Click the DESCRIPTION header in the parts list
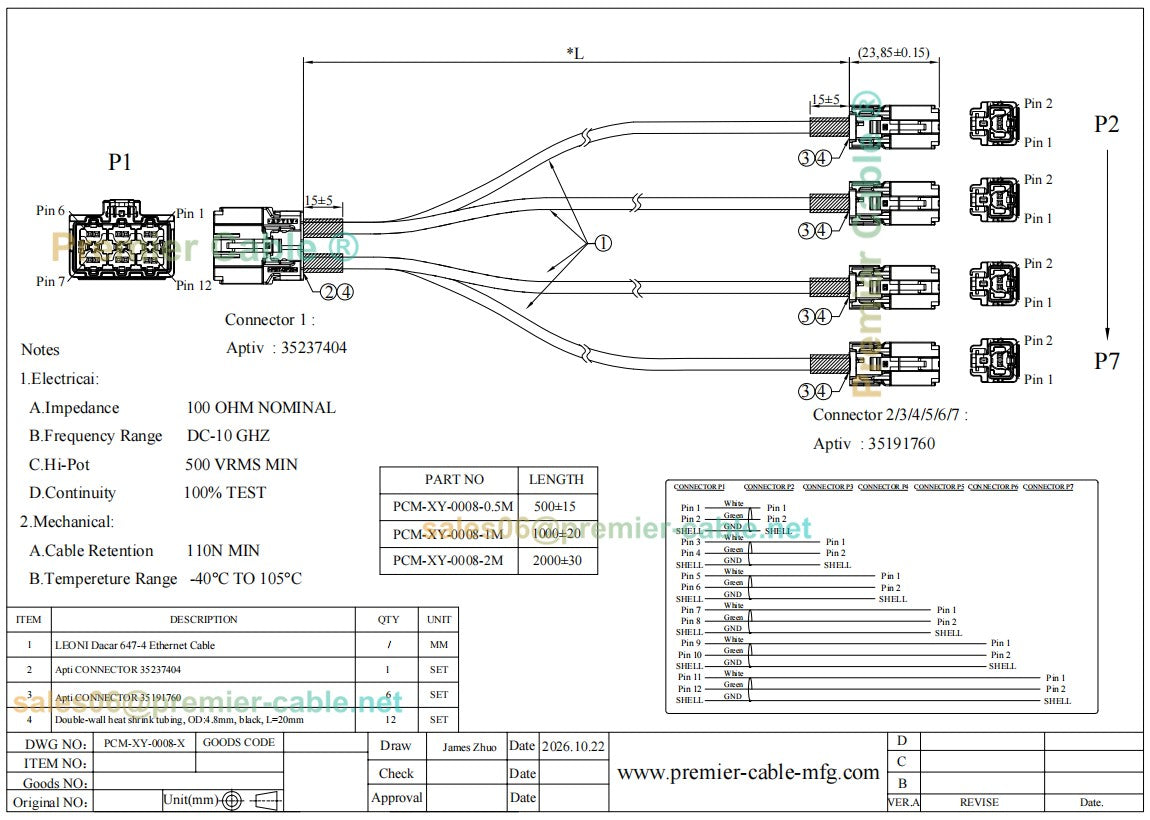 coord(204,620)
